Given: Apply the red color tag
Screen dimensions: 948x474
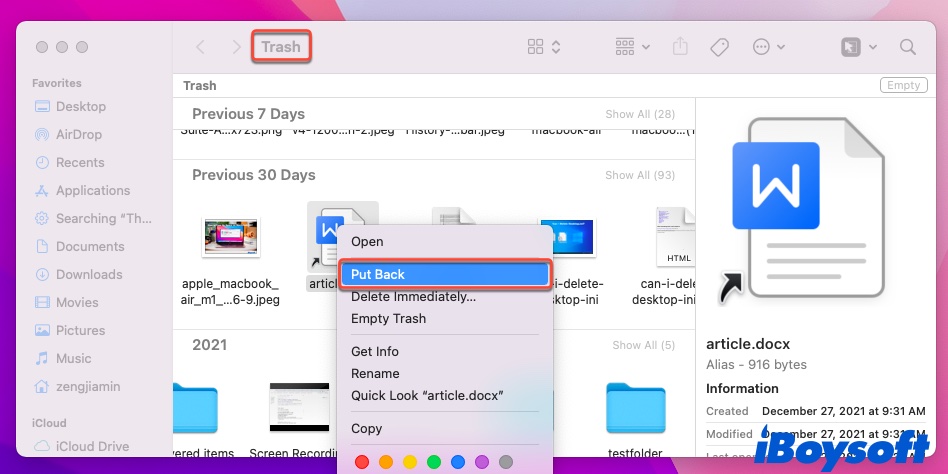Looking at the screenshot, I should tap(362, 462).
